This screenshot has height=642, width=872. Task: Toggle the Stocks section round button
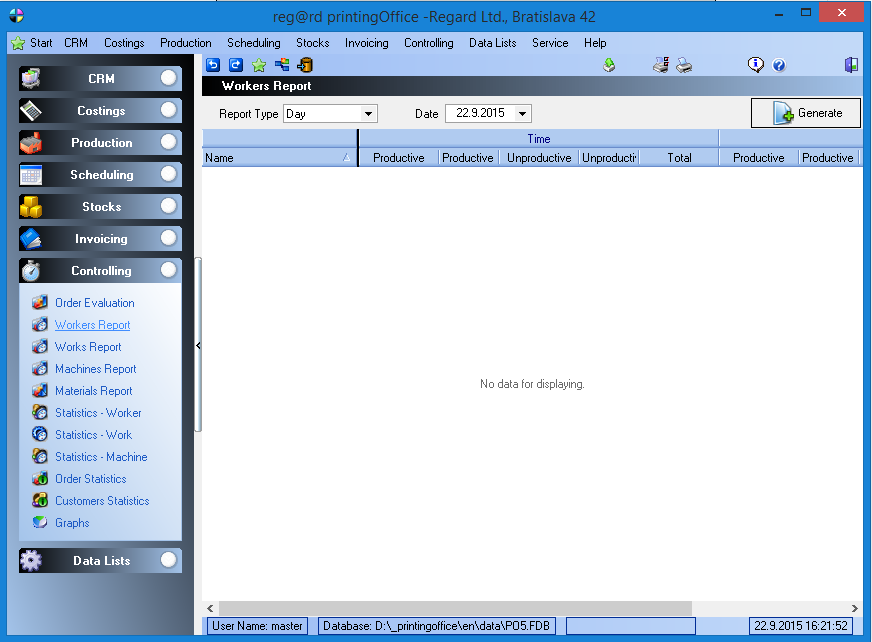169,206
